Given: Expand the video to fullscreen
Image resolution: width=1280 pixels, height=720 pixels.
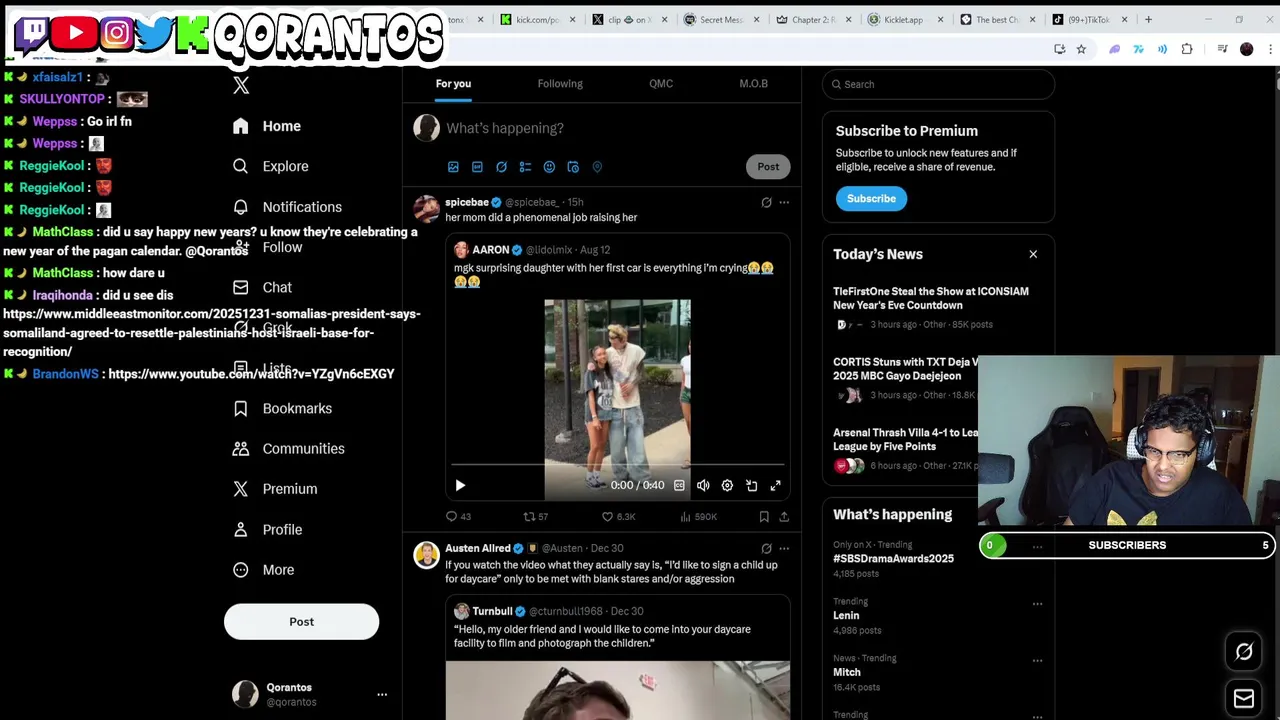Looking at the screenshot, I should [775, 485].
